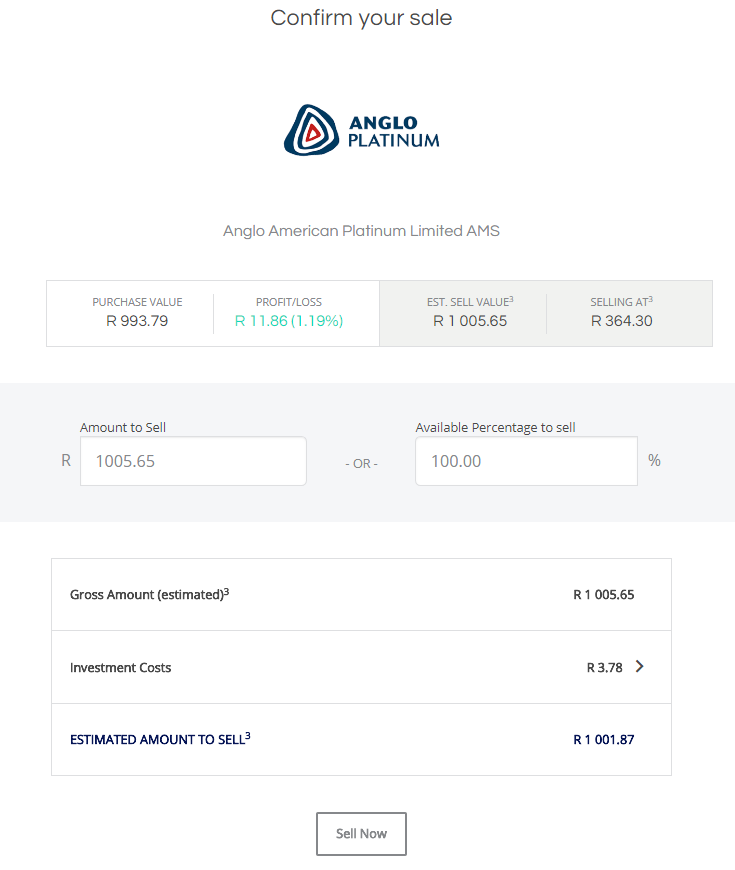Image resolution: width=735 pixels, height=870 pixels.
Task: Select the Est. Sell Value R 1 005.65
Action: pyautogui.click(x=470, y=321)
